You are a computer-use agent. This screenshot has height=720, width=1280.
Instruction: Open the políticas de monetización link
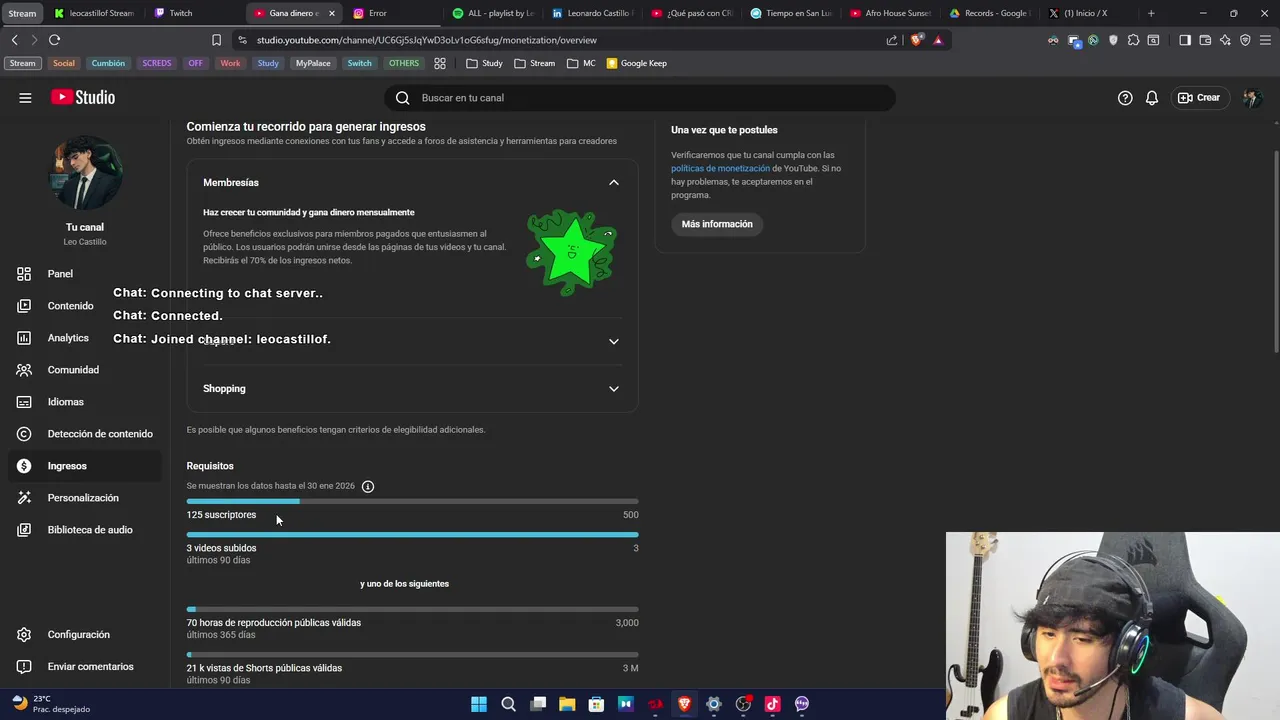(x=720, y=169)
